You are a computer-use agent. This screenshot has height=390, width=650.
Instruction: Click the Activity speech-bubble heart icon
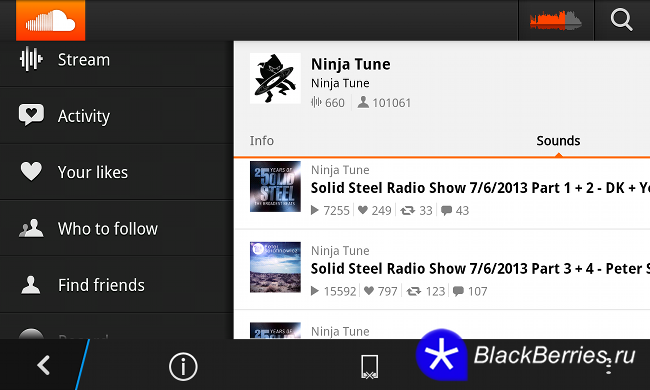coord(31,115)
